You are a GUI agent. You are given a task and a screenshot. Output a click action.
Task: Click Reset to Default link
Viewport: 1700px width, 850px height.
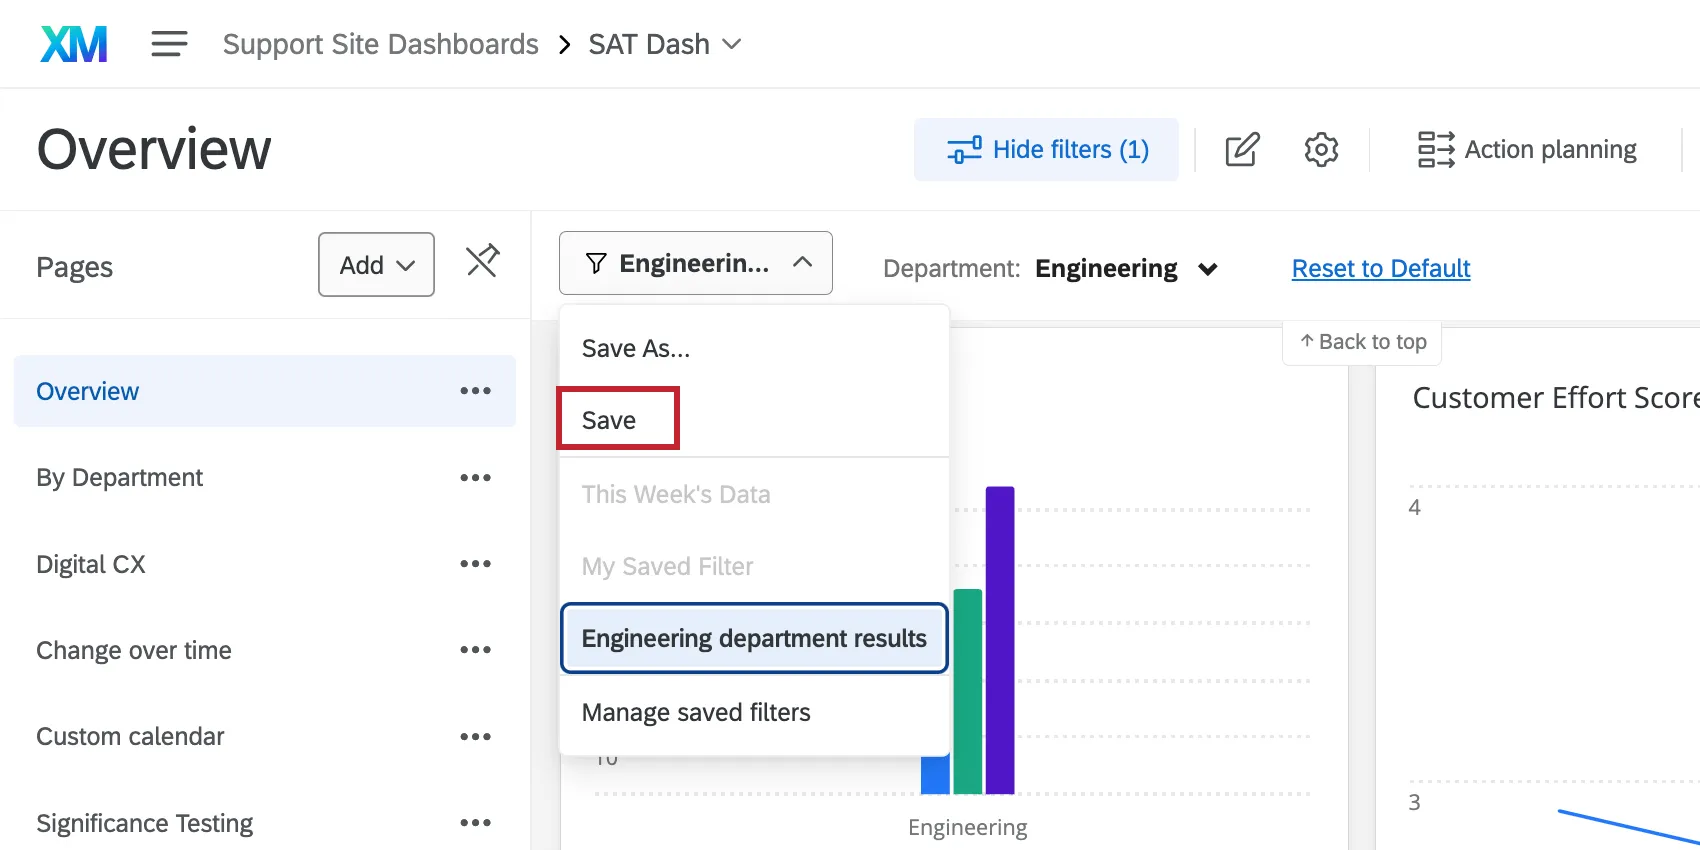[1380, 269]
